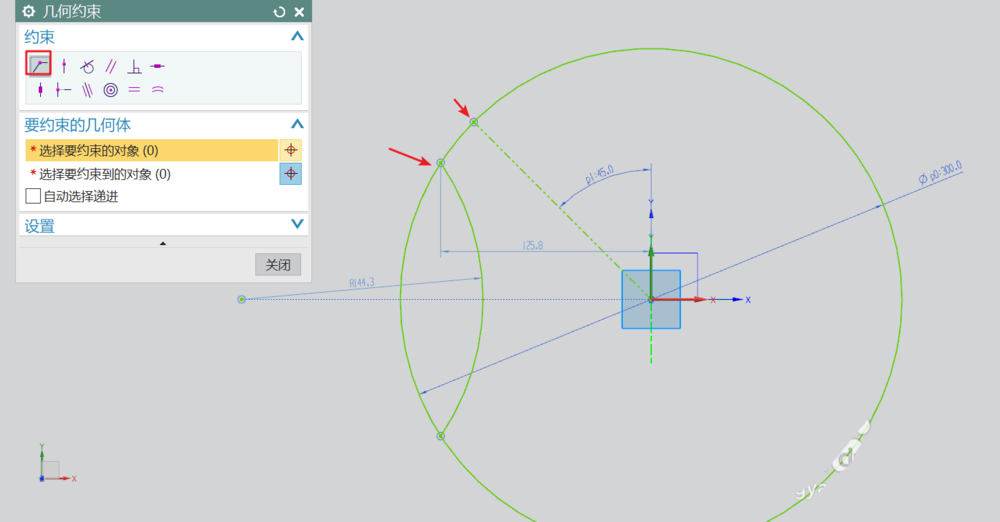1000x522 pixels.
Task: Pick the Parallel constraint icon
Action: [x=111, y=66]
